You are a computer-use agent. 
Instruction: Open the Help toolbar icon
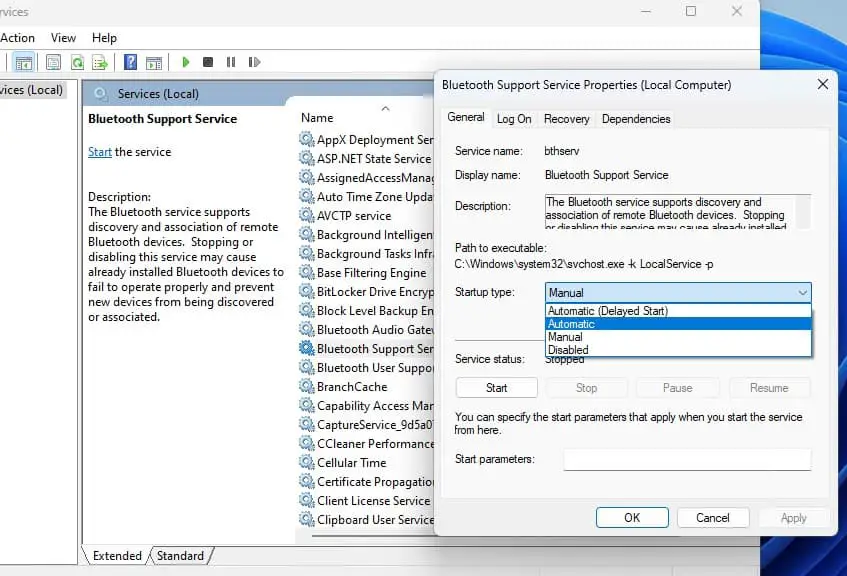(130, 62)
